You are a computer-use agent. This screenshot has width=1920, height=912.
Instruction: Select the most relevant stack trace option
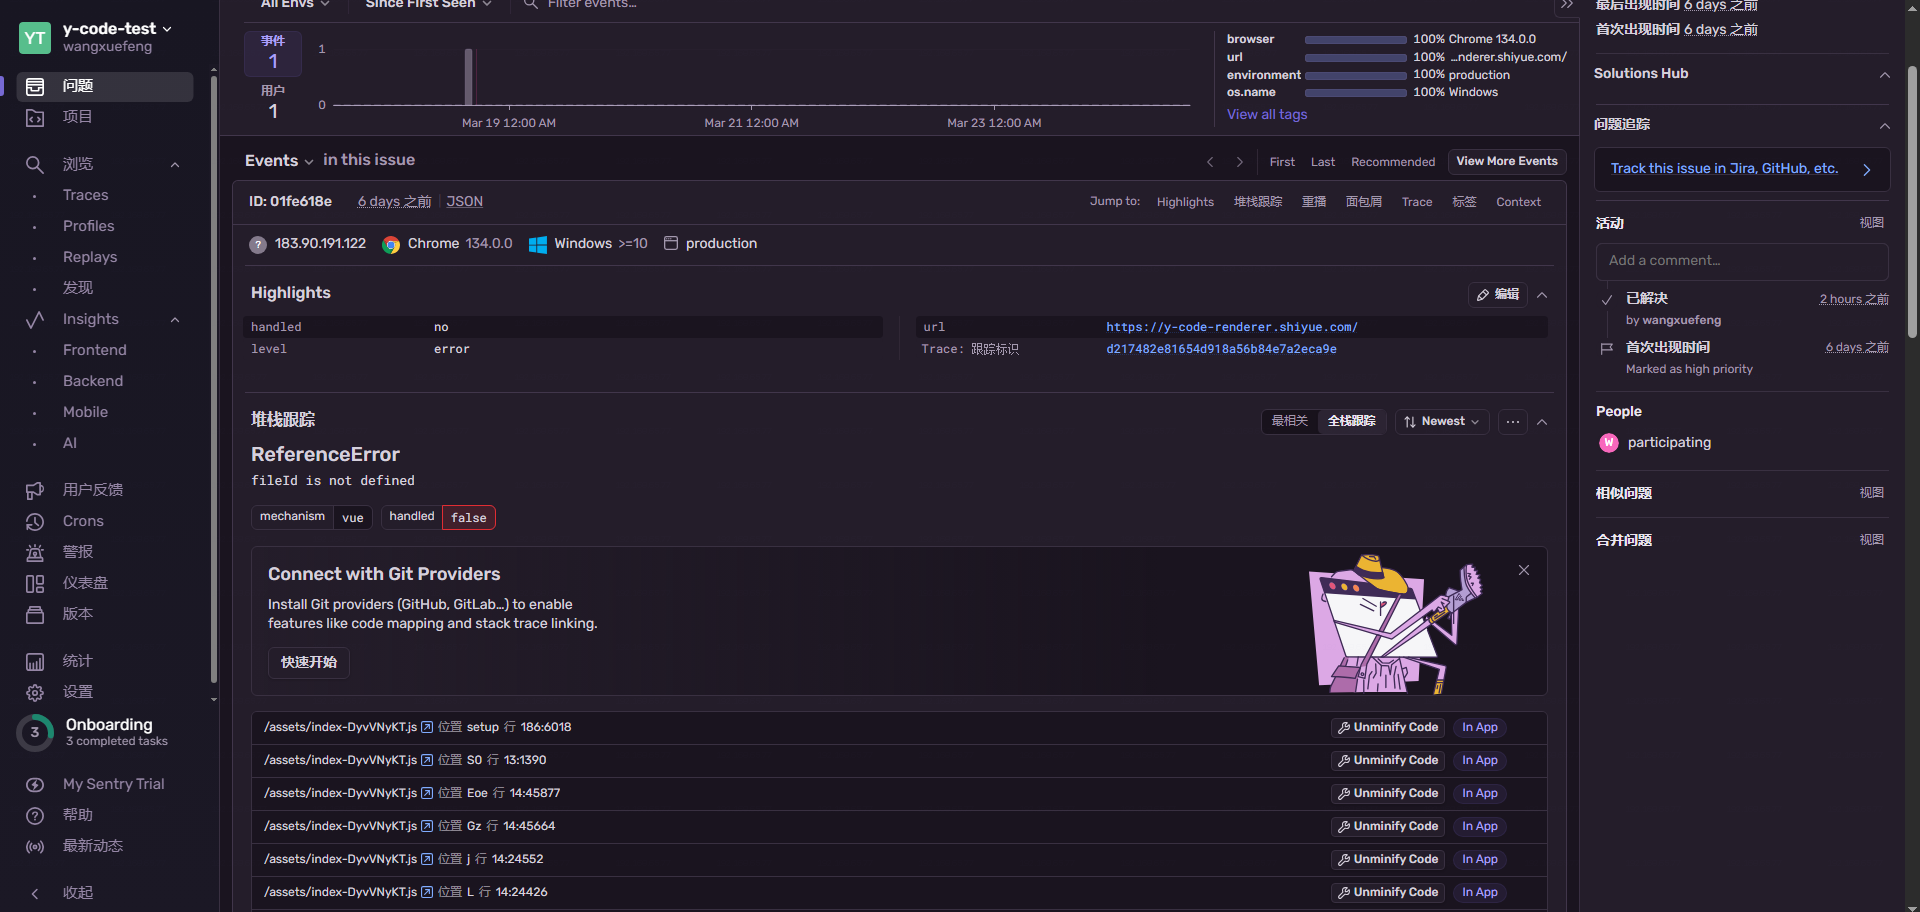[x=1289, y=421]
